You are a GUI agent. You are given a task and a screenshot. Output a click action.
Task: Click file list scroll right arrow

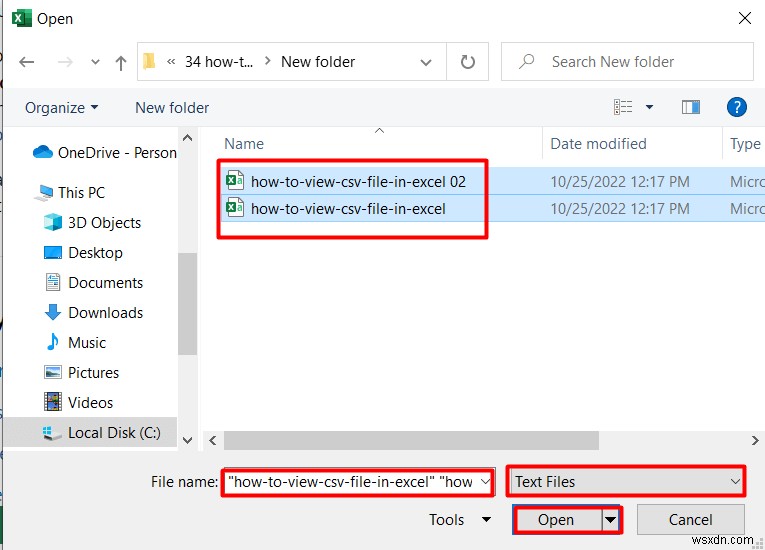(755, 441)
